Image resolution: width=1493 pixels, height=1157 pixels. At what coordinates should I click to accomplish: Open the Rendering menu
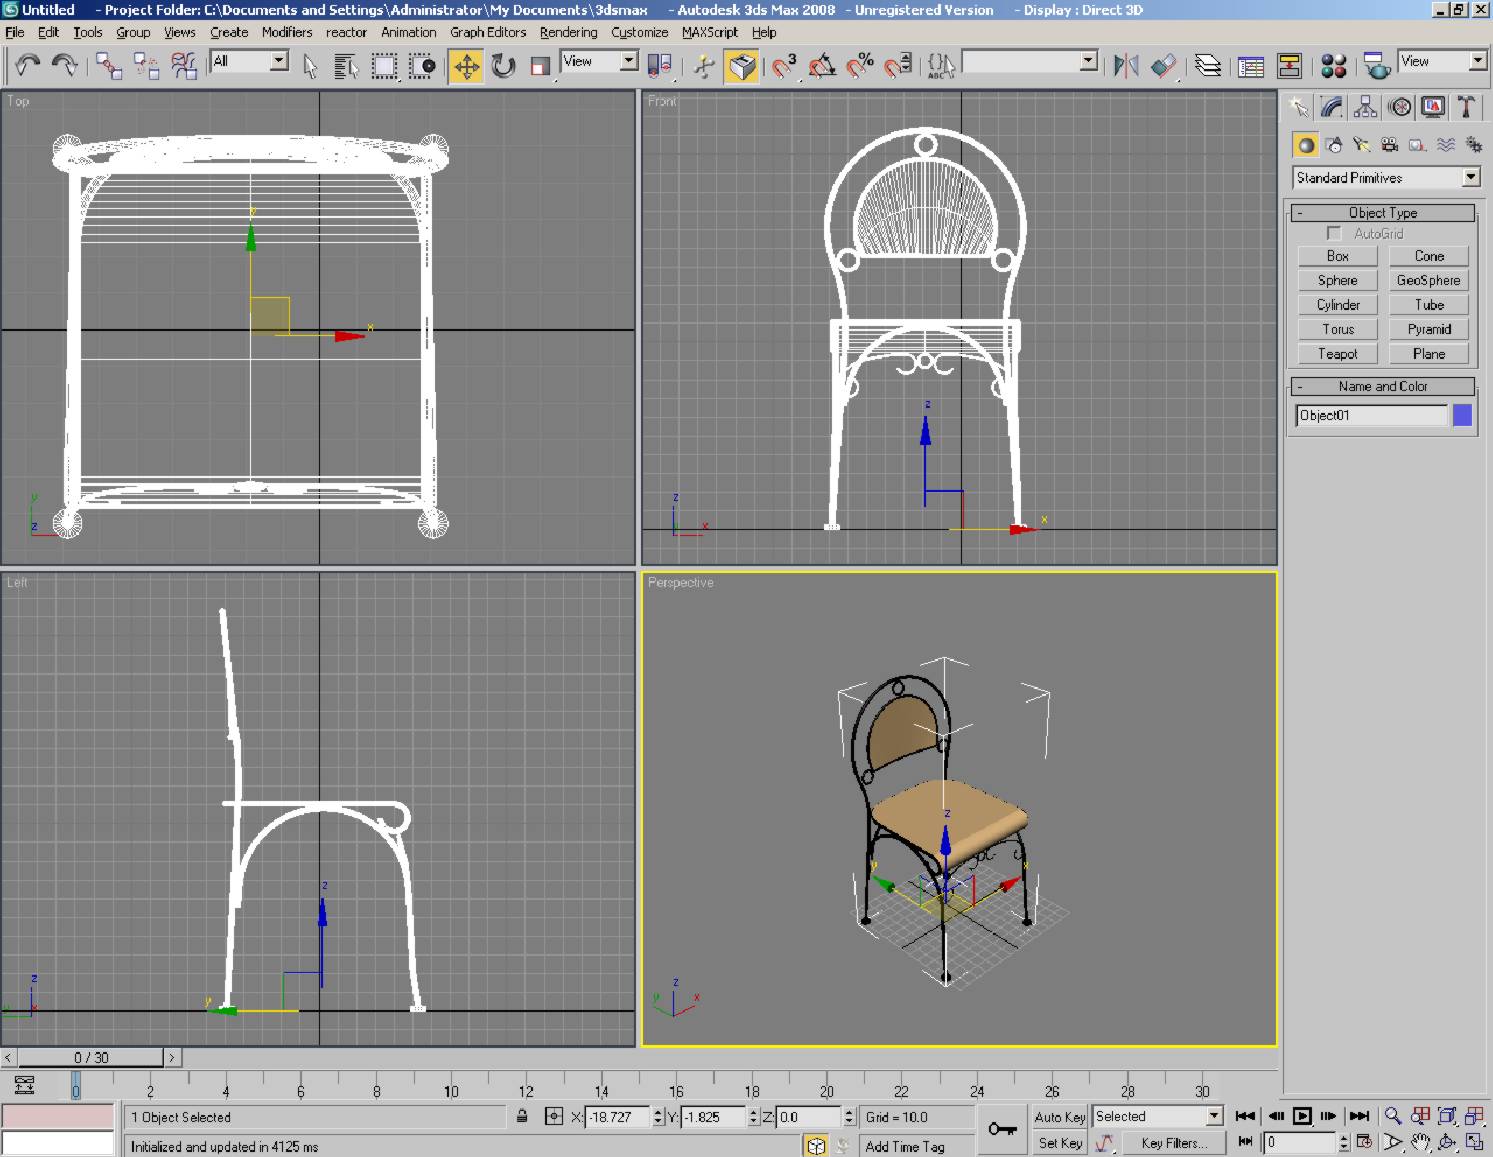click(568, 32)
